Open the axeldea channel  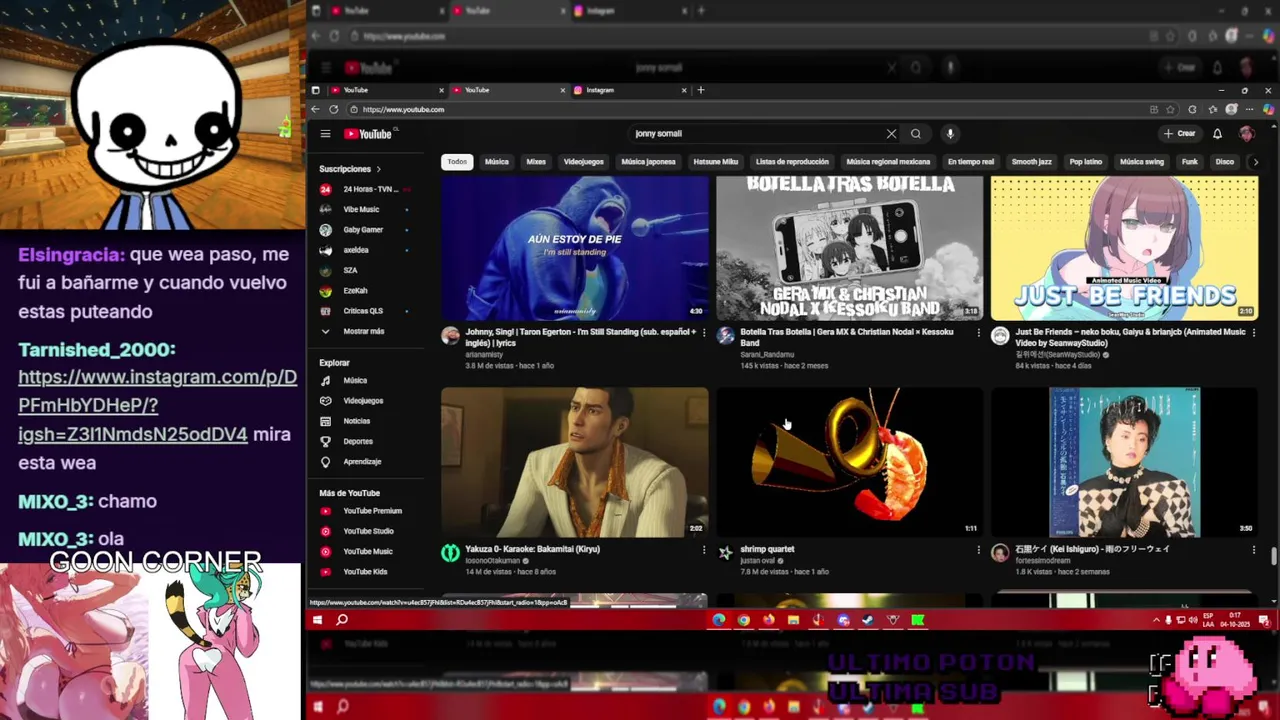click(x=364, y=250)
